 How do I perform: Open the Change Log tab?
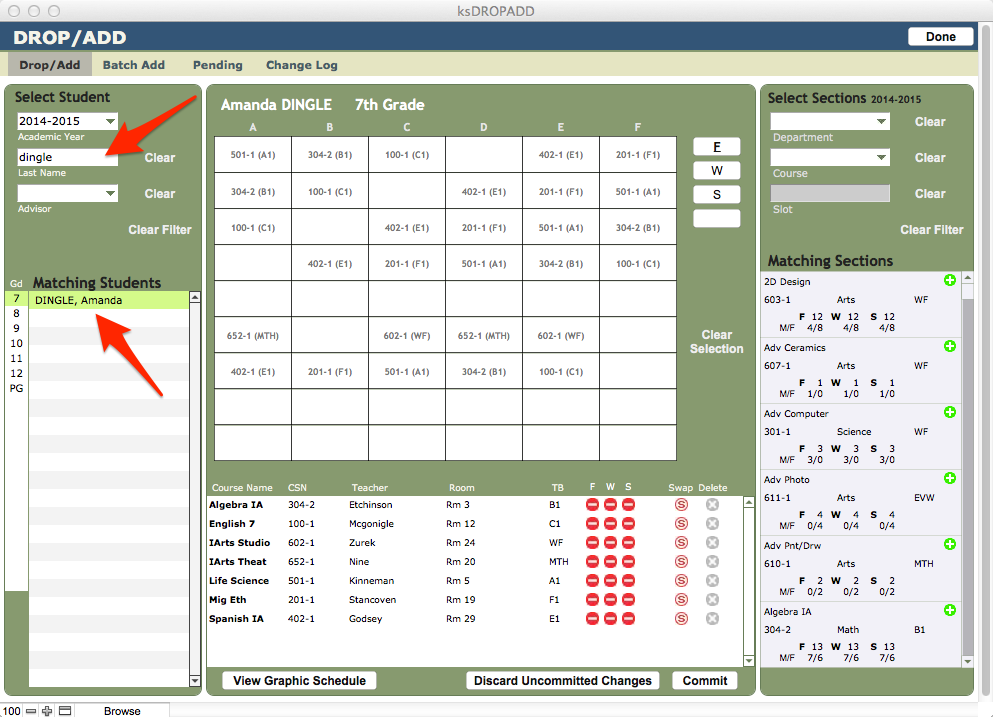(301, 65)
